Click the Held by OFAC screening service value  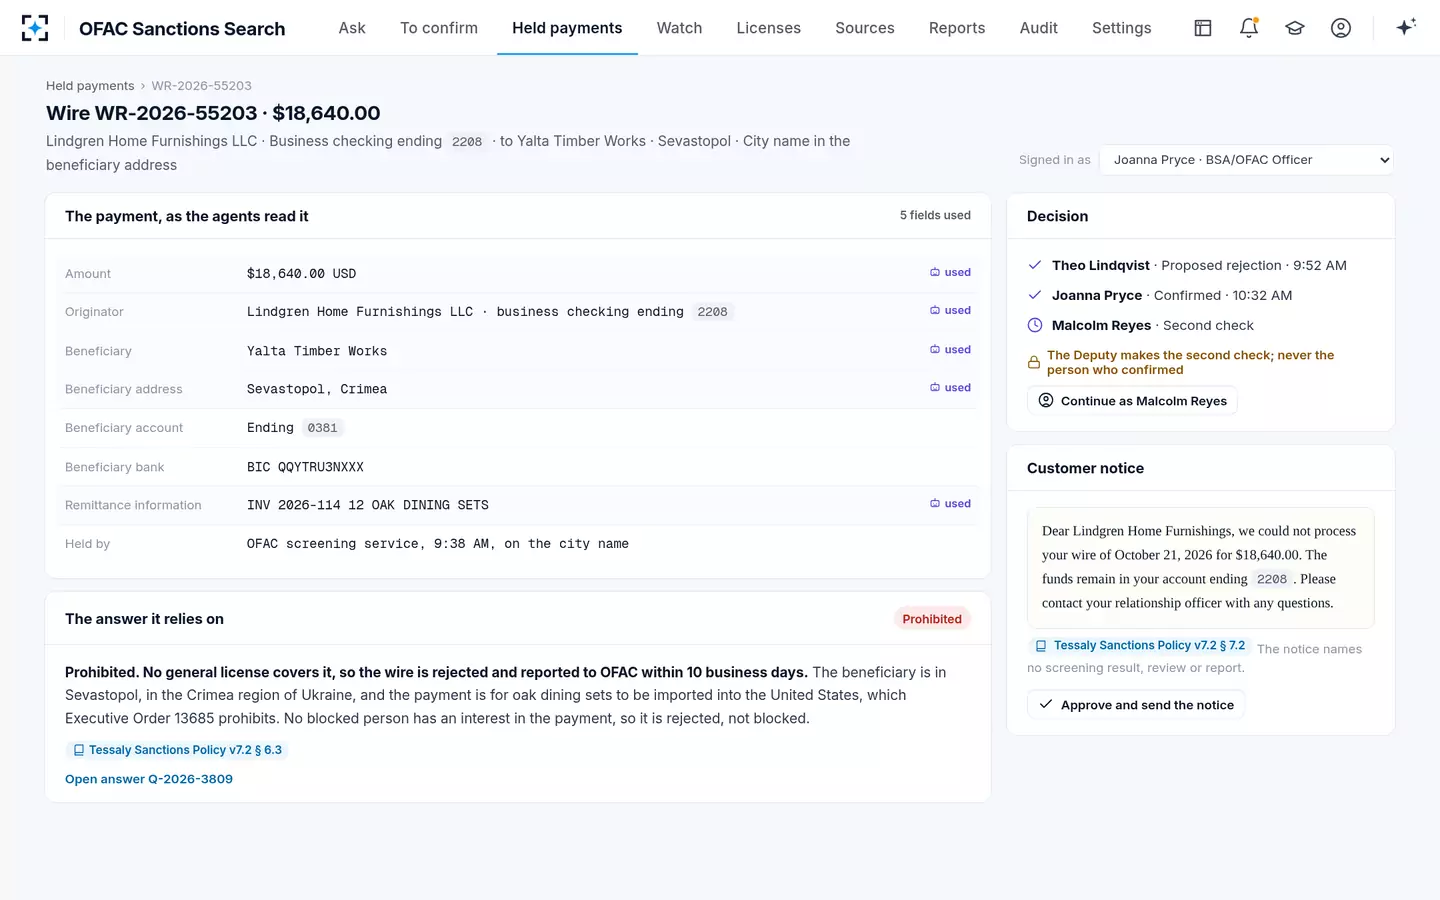pyautogui.click(x=438, y=544)
